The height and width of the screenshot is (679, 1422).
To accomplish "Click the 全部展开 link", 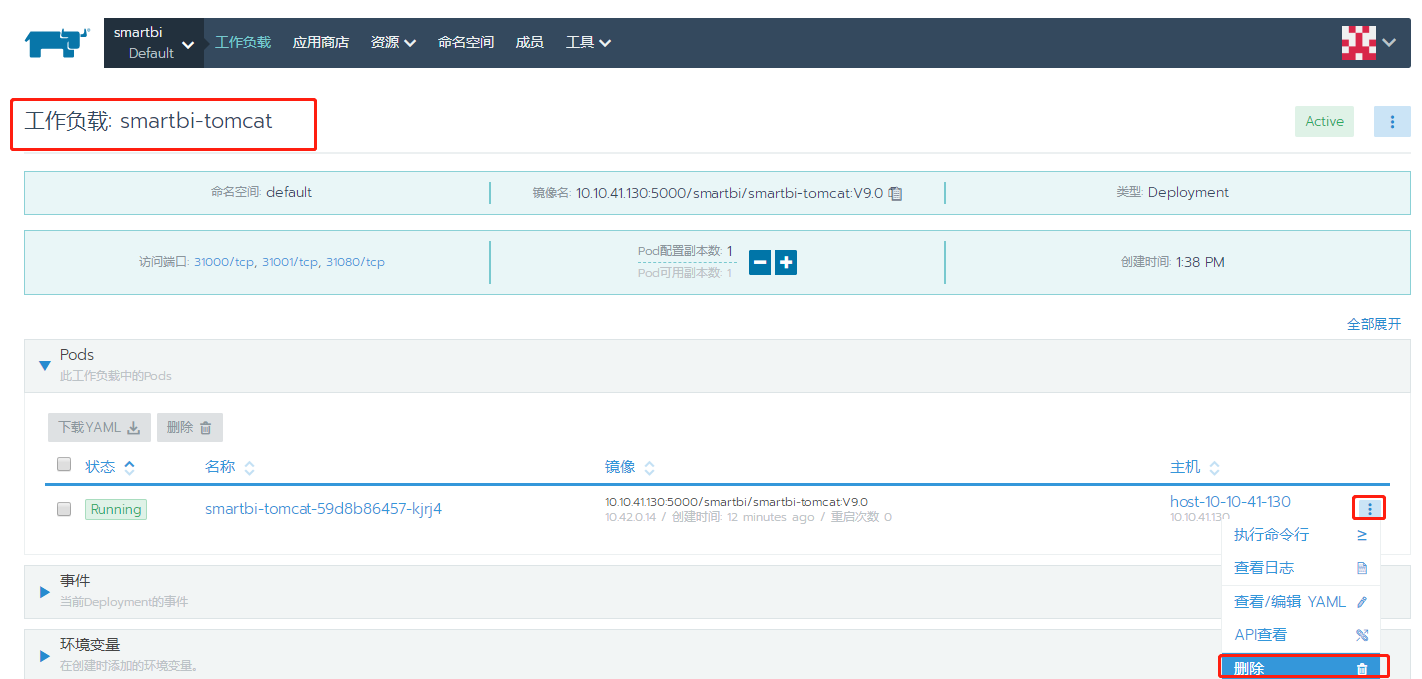I will [x=1374, y=324].
